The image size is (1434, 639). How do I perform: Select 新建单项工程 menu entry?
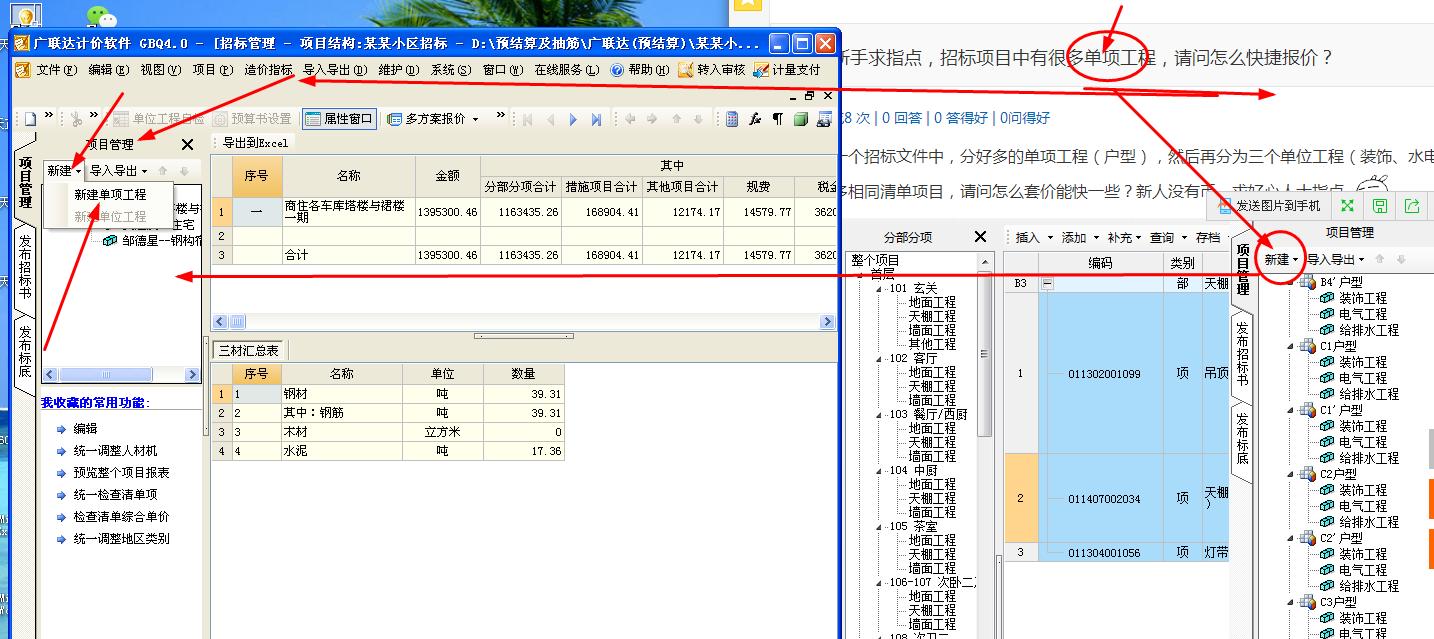[110, 194]
